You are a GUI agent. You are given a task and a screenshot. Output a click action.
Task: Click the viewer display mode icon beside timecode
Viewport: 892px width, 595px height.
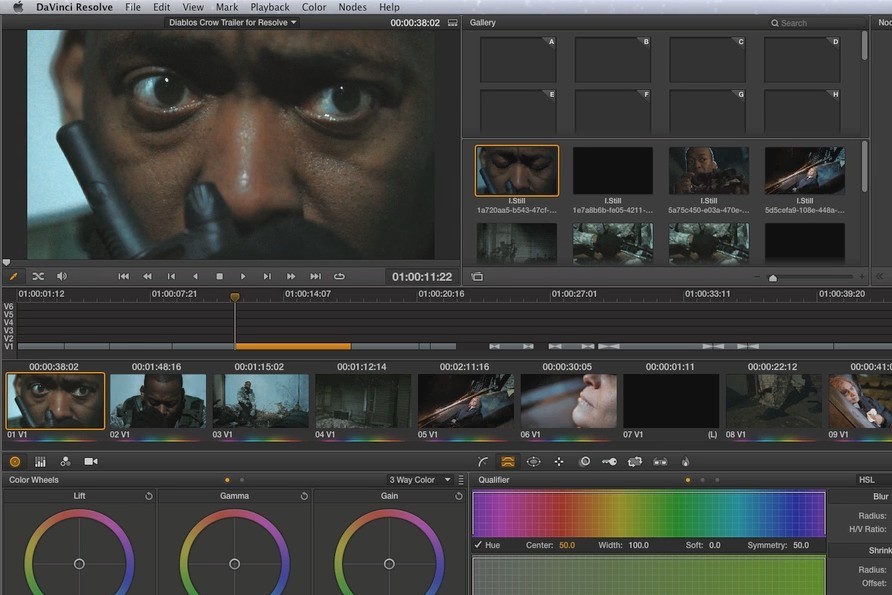[x=453, y=23]
